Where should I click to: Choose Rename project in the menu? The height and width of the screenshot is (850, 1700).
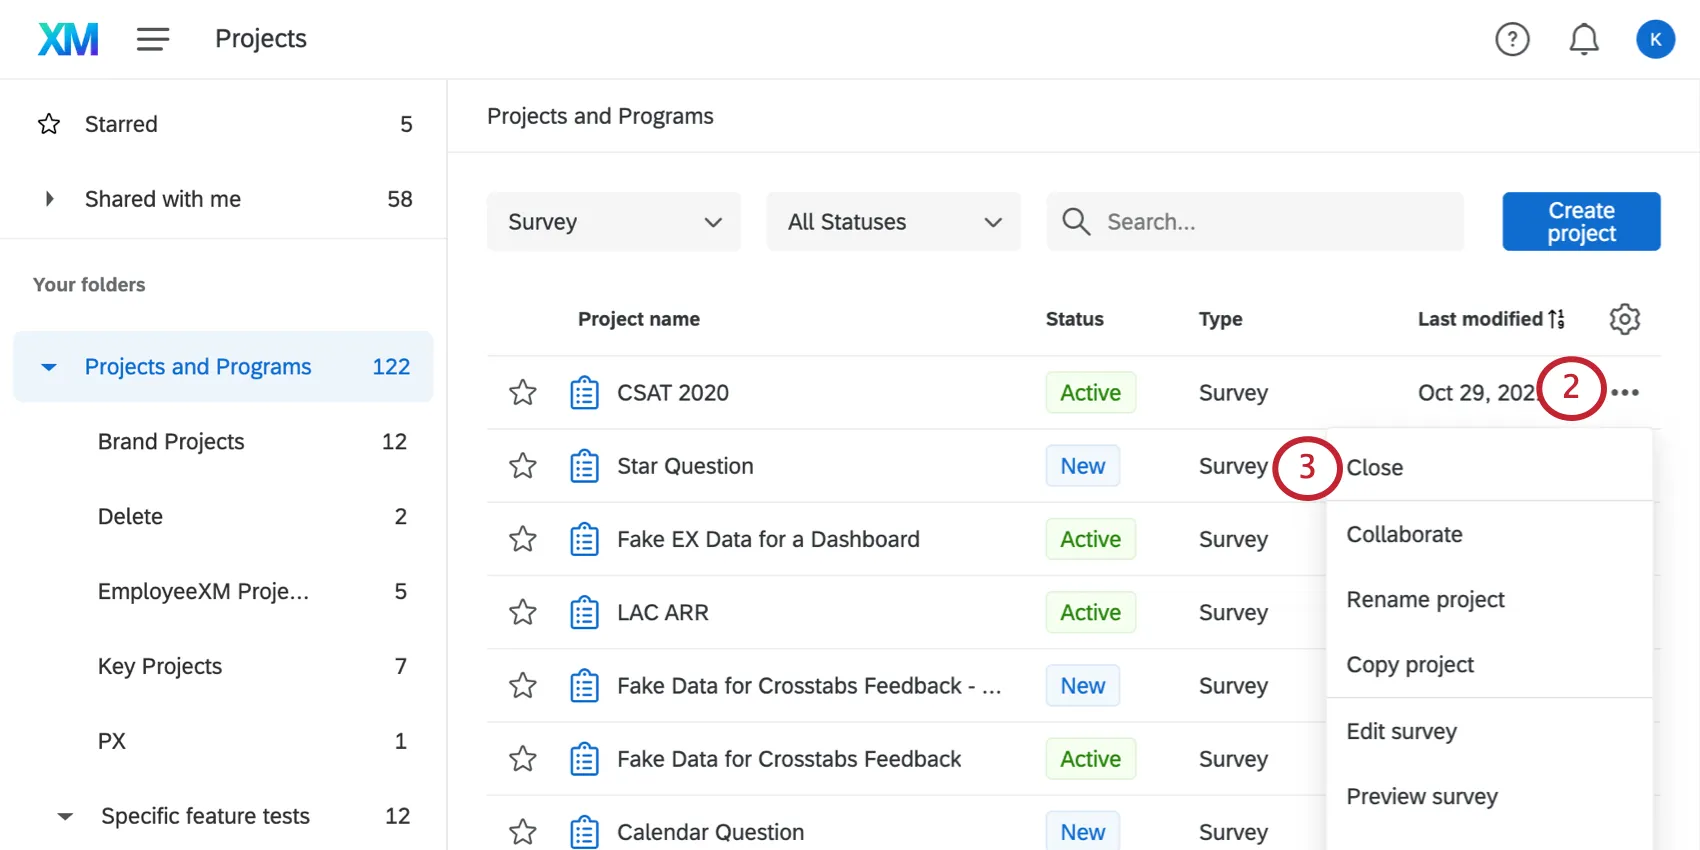click(x=1425, y=599)
